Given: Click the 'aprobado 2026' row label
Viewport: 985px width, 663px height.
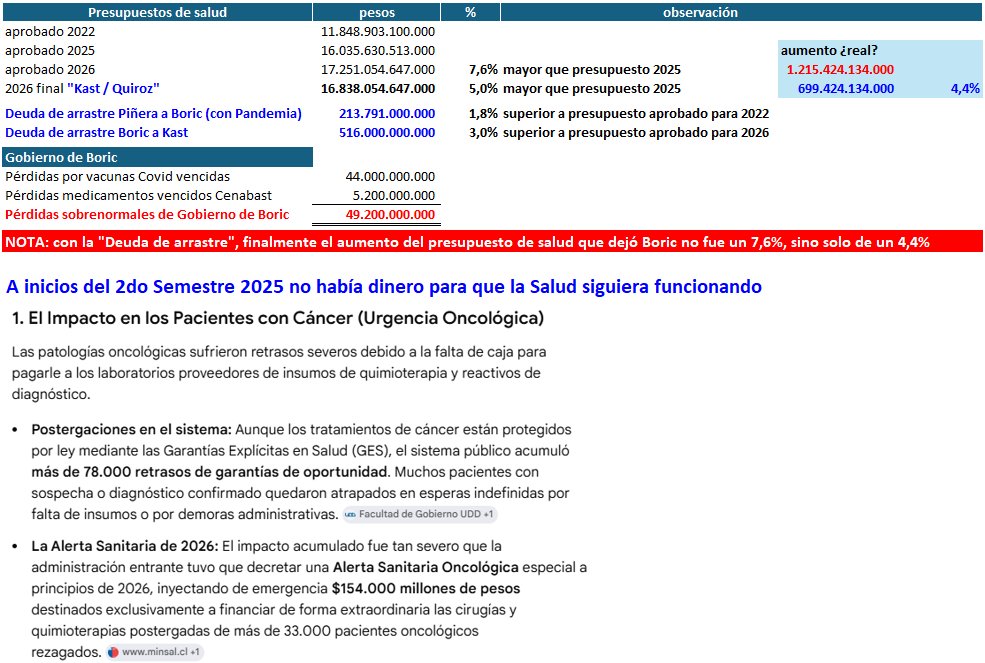Looking at the screenshot, I should pyautogui.click(x=50, y=69).
